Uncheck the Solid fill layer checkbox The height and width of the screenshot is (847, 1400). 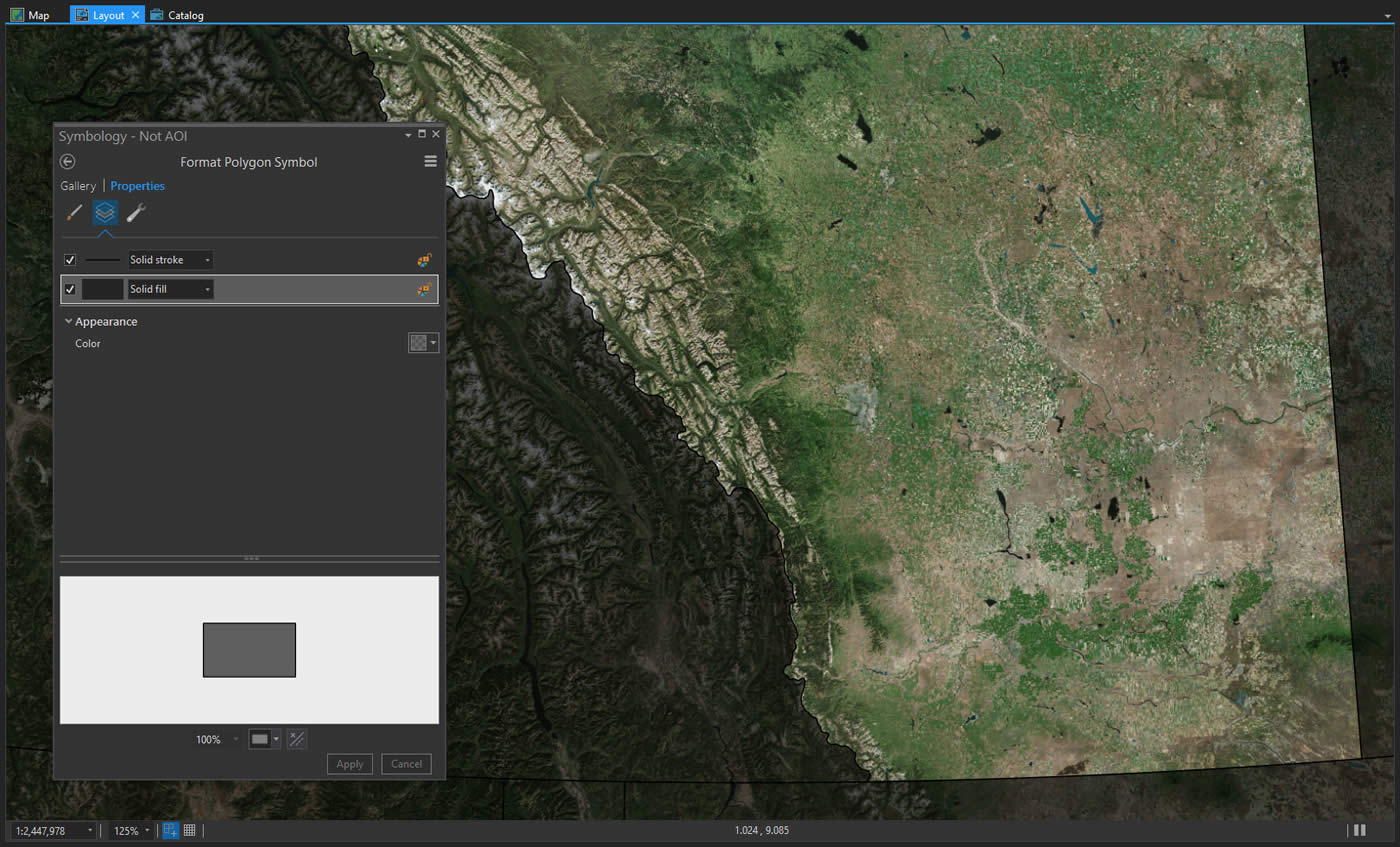70,290
